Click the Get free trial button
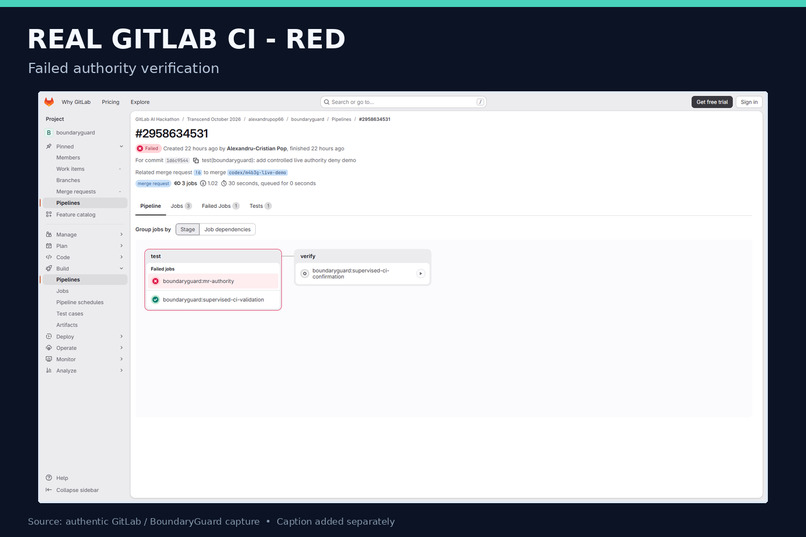This screenshot has width=806, height=537. [x=712, y=102]
